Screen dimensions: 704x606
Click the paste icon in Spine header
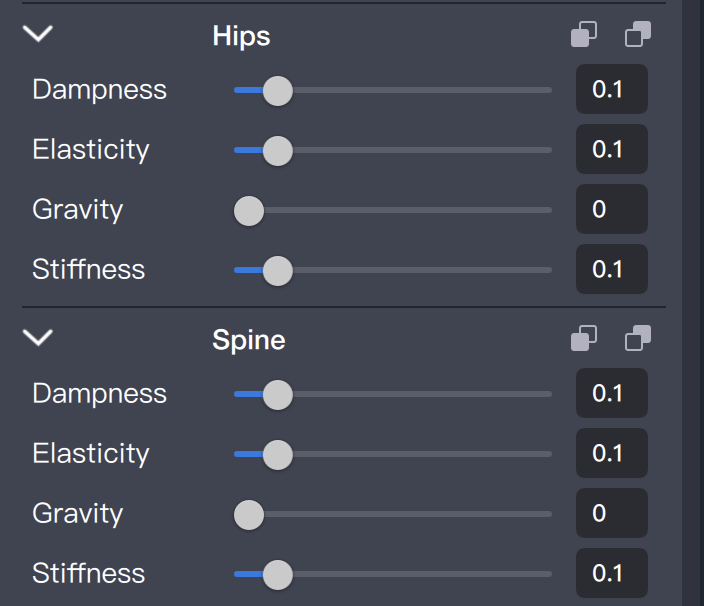[638, 339]
